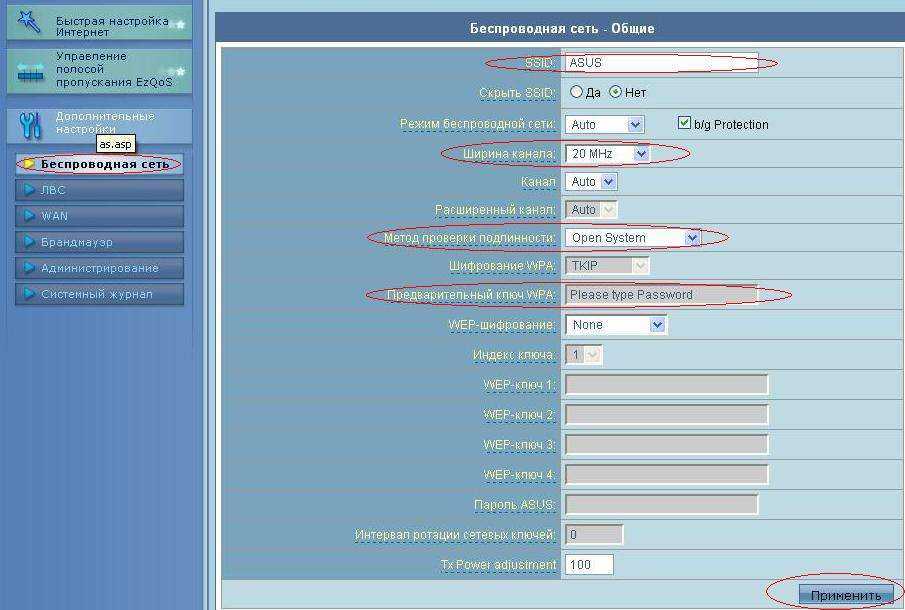Click the arrow icon beside Системный журнал

28,294
